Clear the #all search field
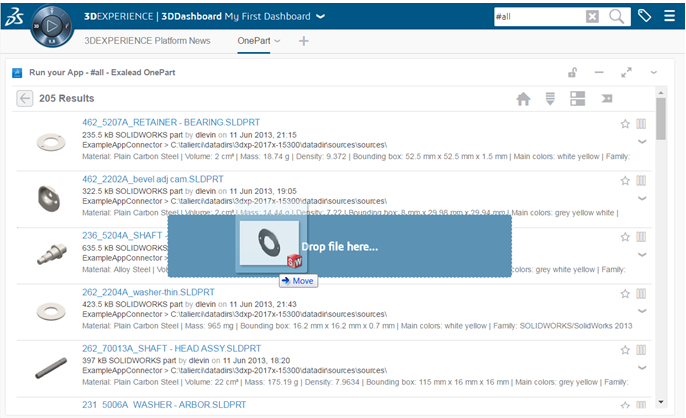The width and height of the screenshot is (686, 418). (x=592, y=17)
